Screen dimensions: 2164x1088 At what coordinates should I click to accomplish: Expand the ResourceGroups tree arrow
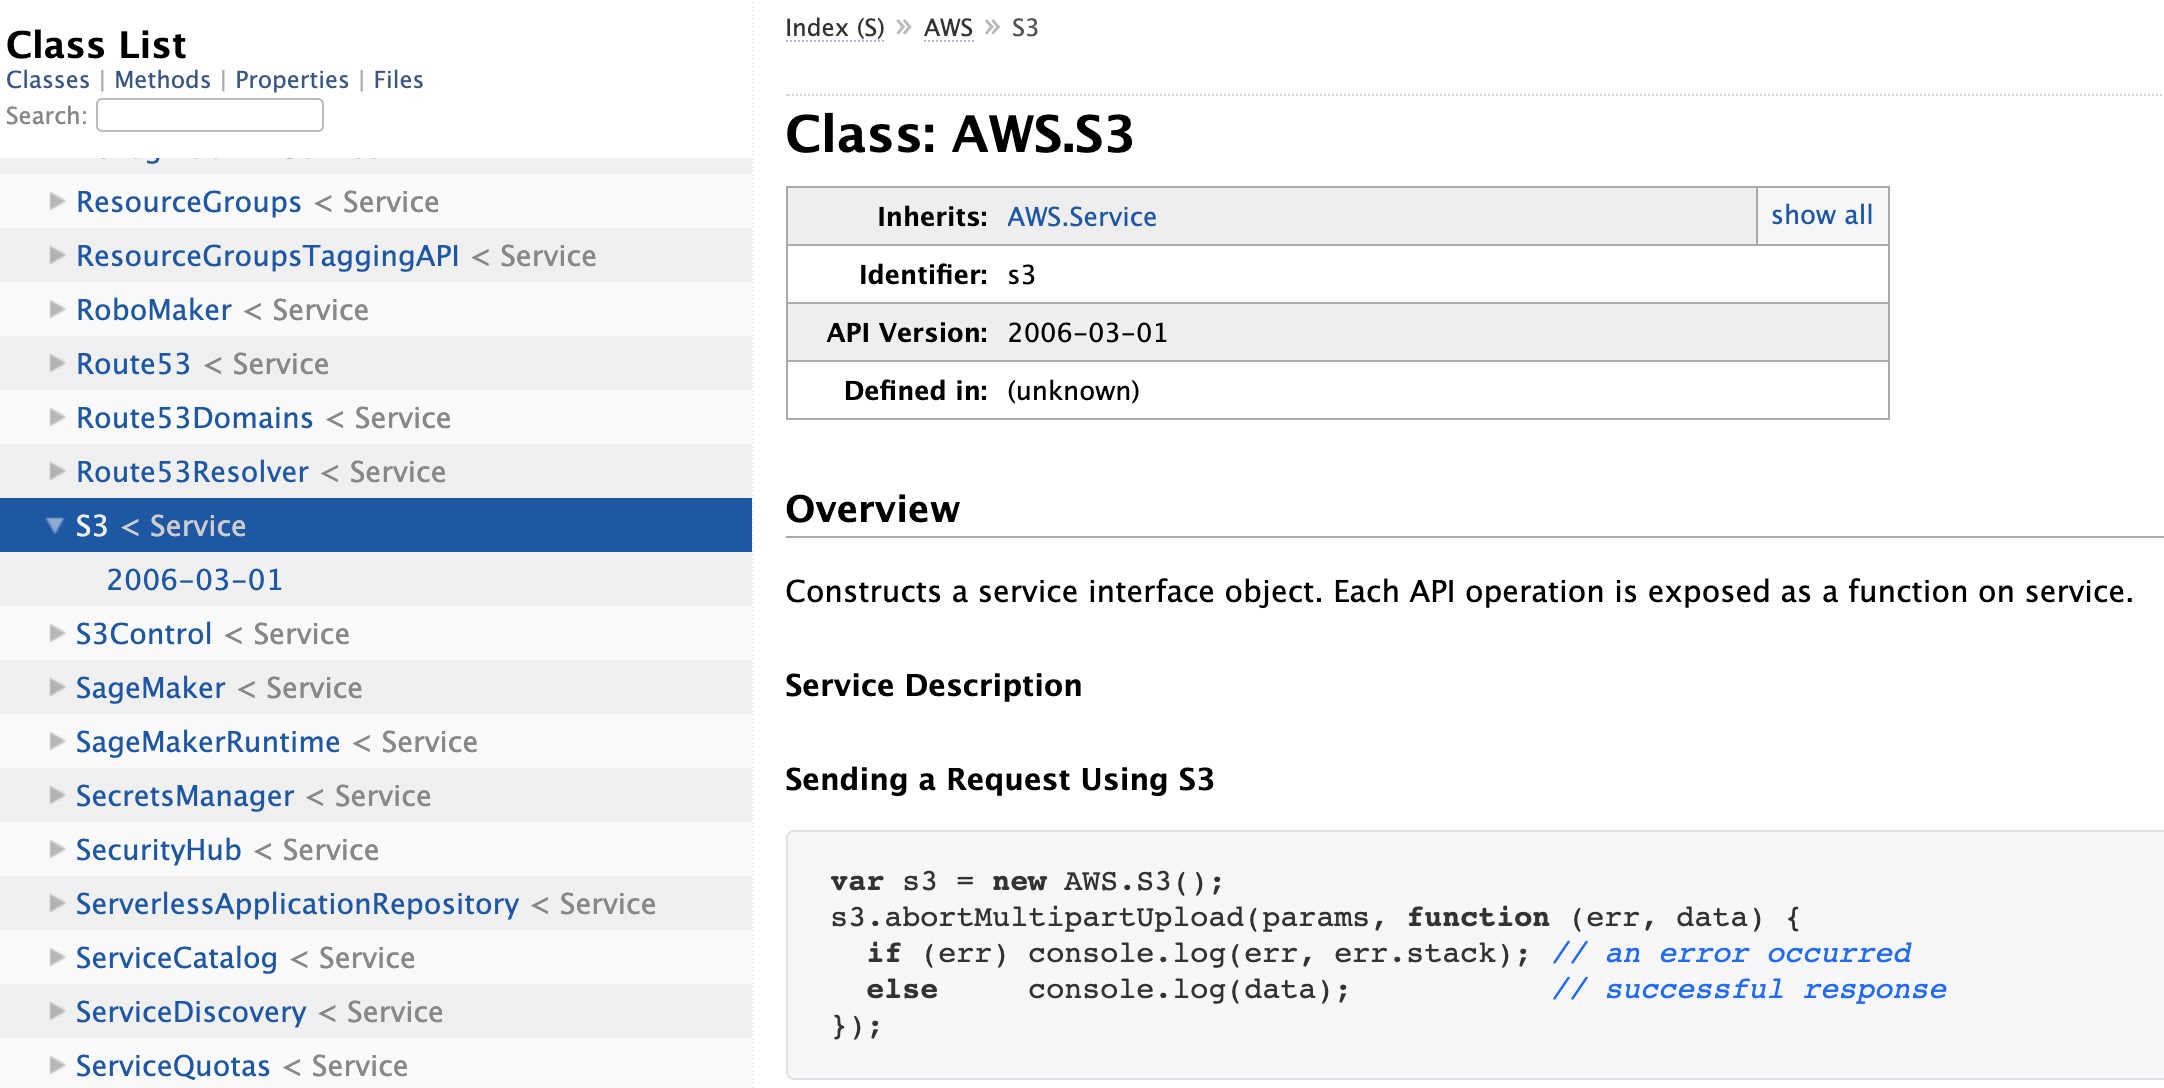click(x=57, y=201)
